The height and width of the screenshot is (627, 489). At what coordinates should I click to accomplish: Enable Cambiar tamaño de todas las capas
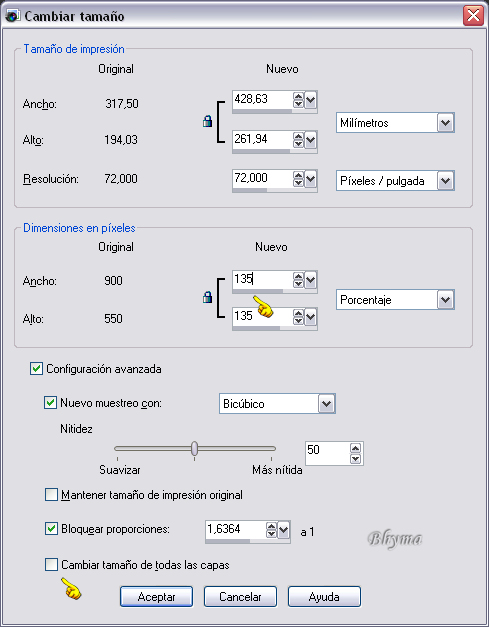point(51,565)
